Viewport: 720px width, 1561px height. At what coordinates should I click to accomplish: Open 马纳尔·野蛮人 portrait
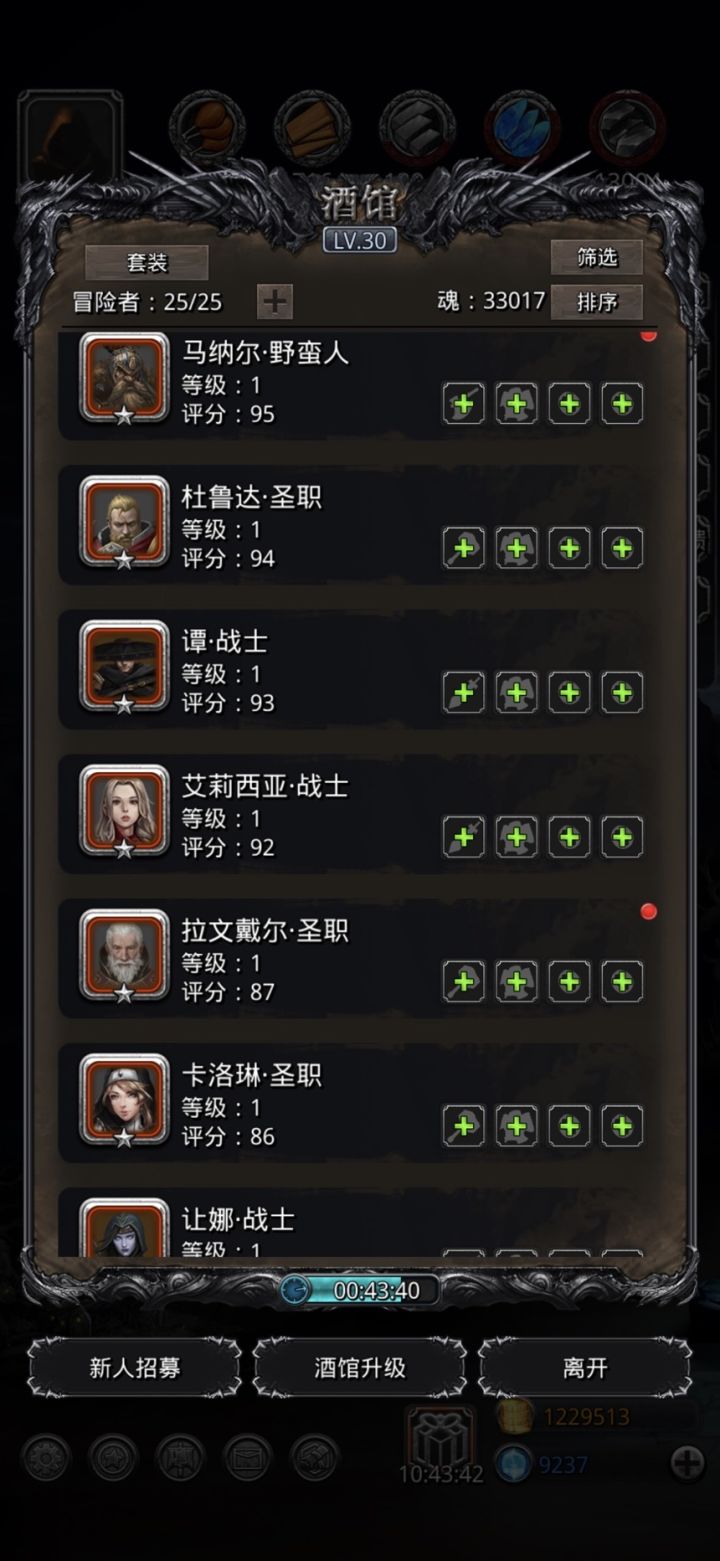tap(125, 379)
